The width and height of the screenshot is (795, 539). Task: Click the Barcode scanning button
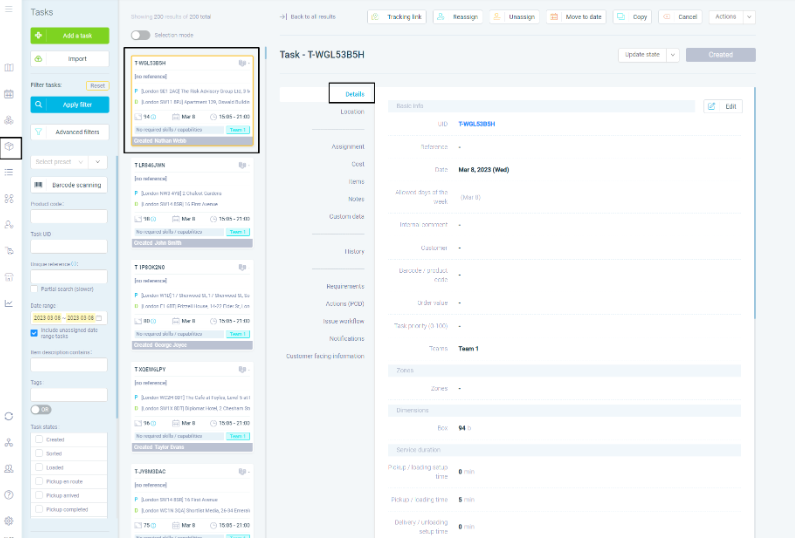[69, 185]
